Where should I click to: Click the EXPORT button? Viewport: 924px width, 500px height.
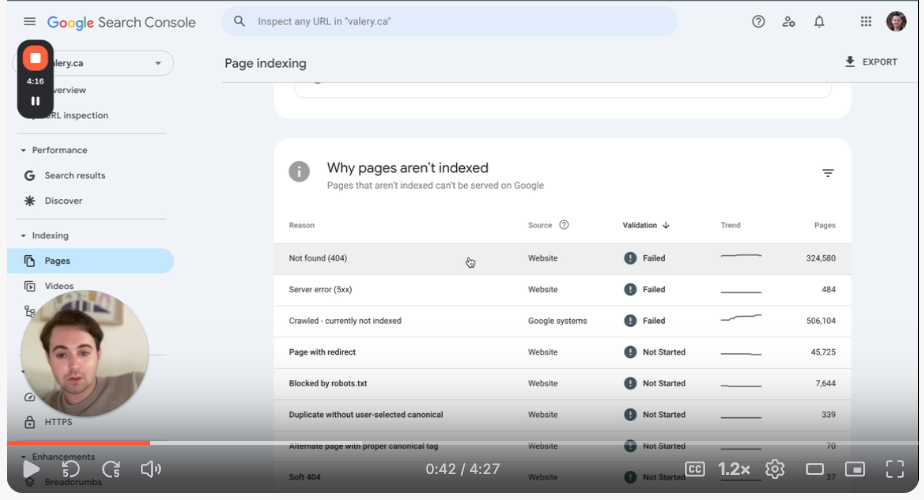pyautogui.click(x=871, y=62)
